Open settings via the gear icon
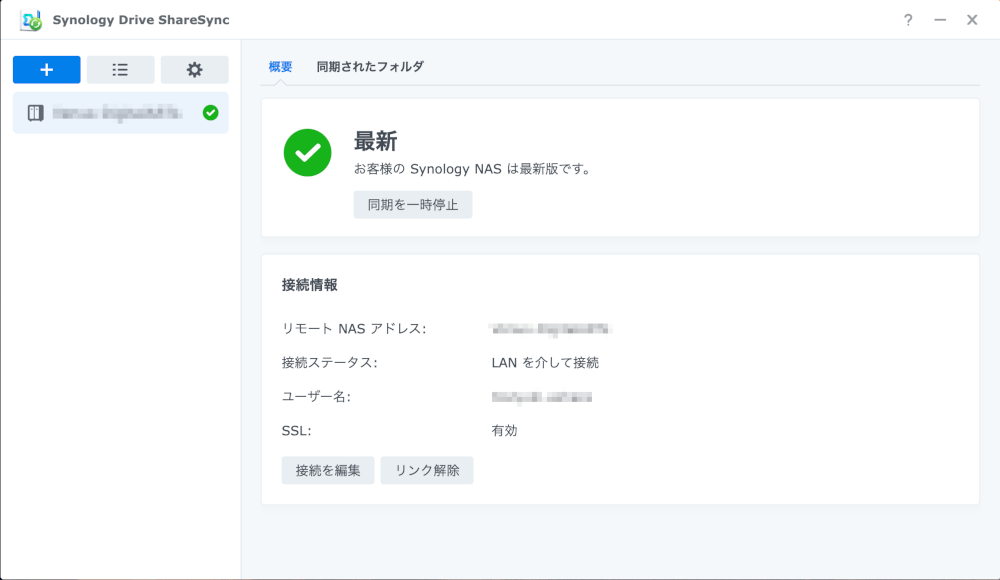This screenshot has width=1000, height=580. point(195,70)
